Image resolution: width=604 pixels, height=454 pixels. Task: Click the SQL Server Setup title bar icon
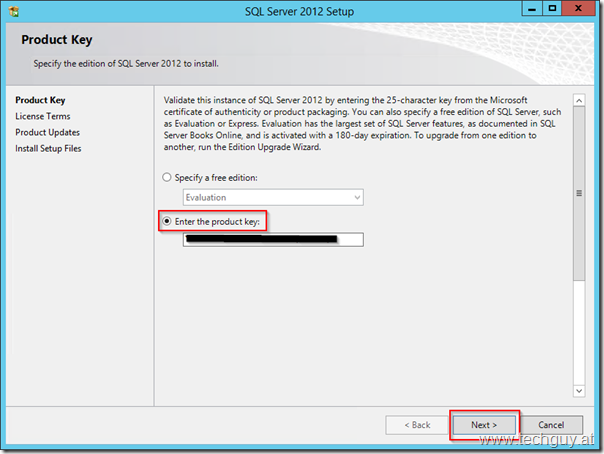pos(14,12)
